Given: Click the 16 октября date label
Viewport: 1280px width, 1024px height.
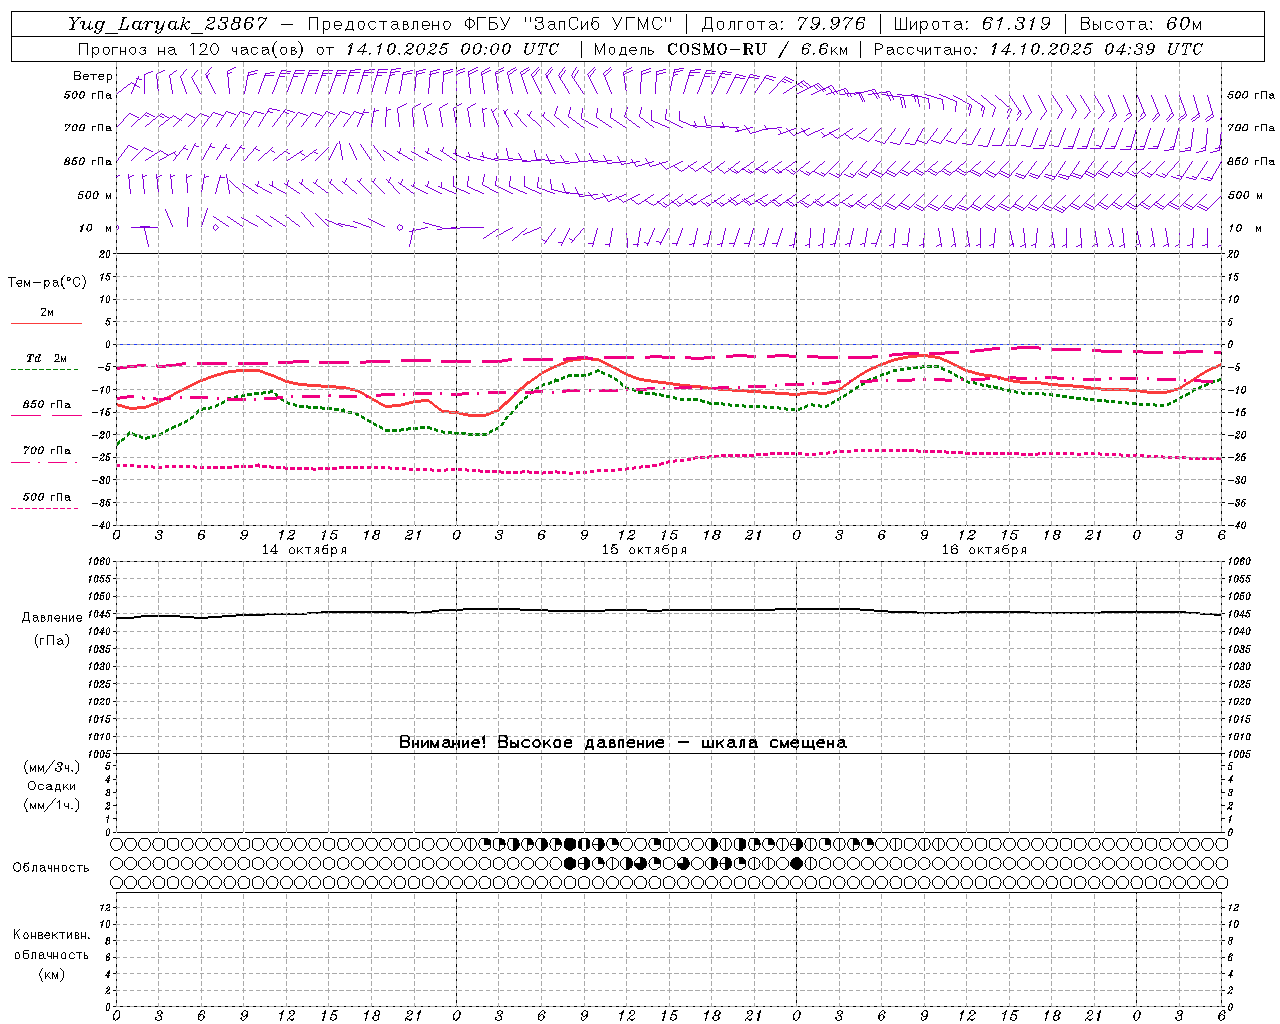Looking at the screenshot, I should coord(984,550).
